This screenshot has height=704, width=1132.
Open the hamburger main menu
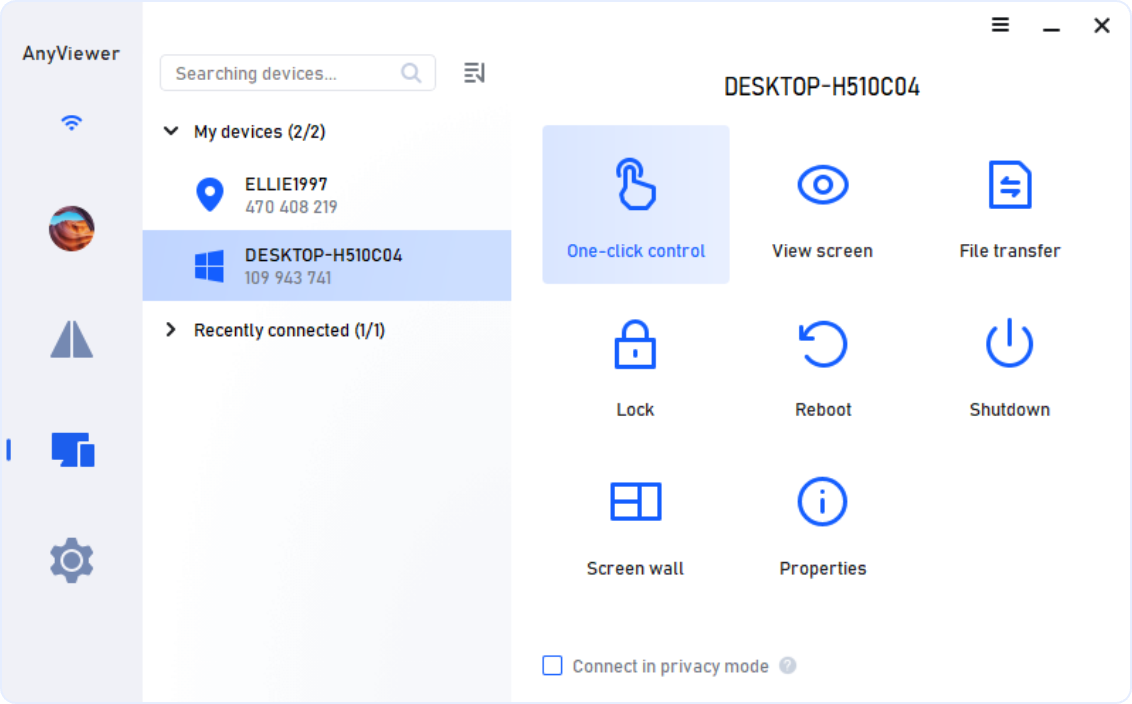pyautogui.click(x=1000, y=26)
